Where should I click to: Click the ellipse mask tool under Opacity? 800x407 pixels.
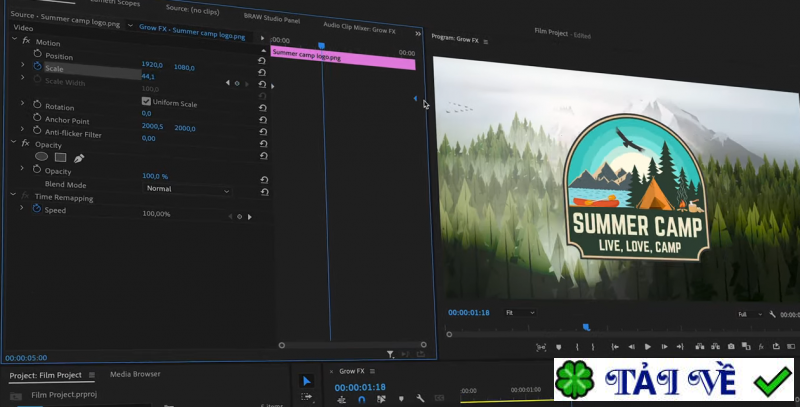[42, 157]
